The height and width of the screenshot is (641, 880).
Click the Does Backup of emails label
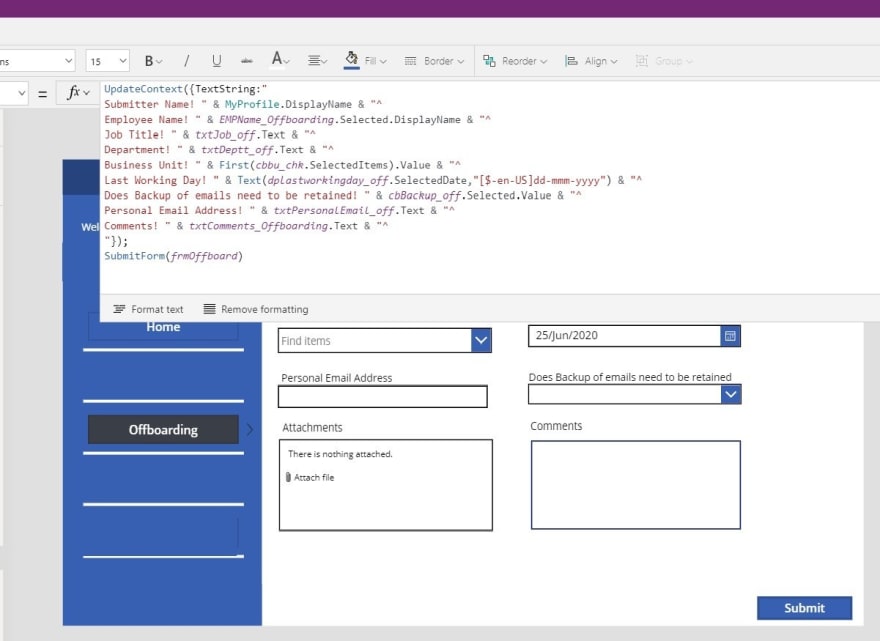tap(630, 377)
